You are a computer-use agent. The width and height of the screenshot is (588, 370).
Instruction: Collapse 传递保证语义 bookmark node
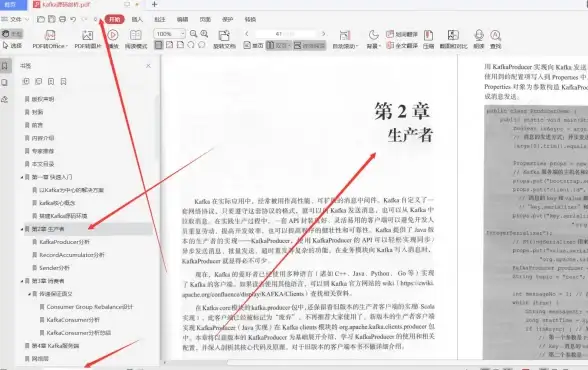pyautogui.click(x=29, y=294)
